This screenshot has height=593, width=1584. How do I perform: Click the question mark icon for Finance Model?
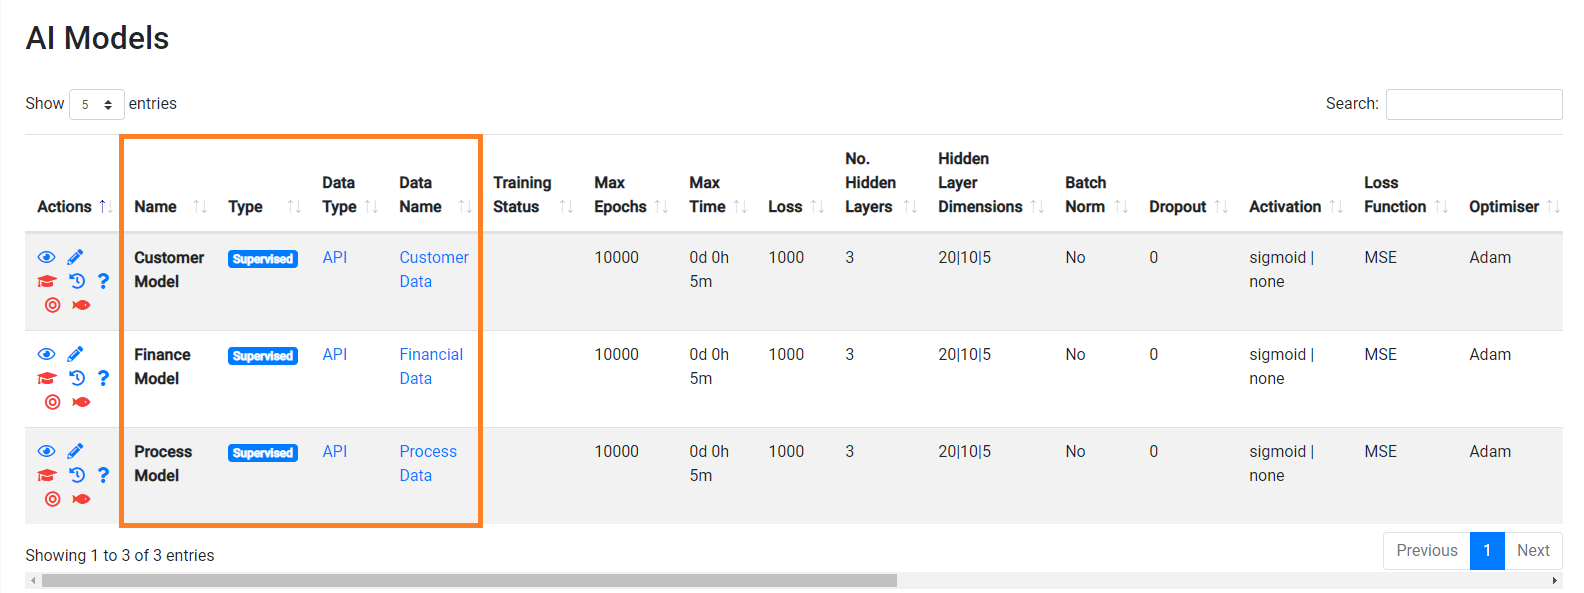click(103, 378)
